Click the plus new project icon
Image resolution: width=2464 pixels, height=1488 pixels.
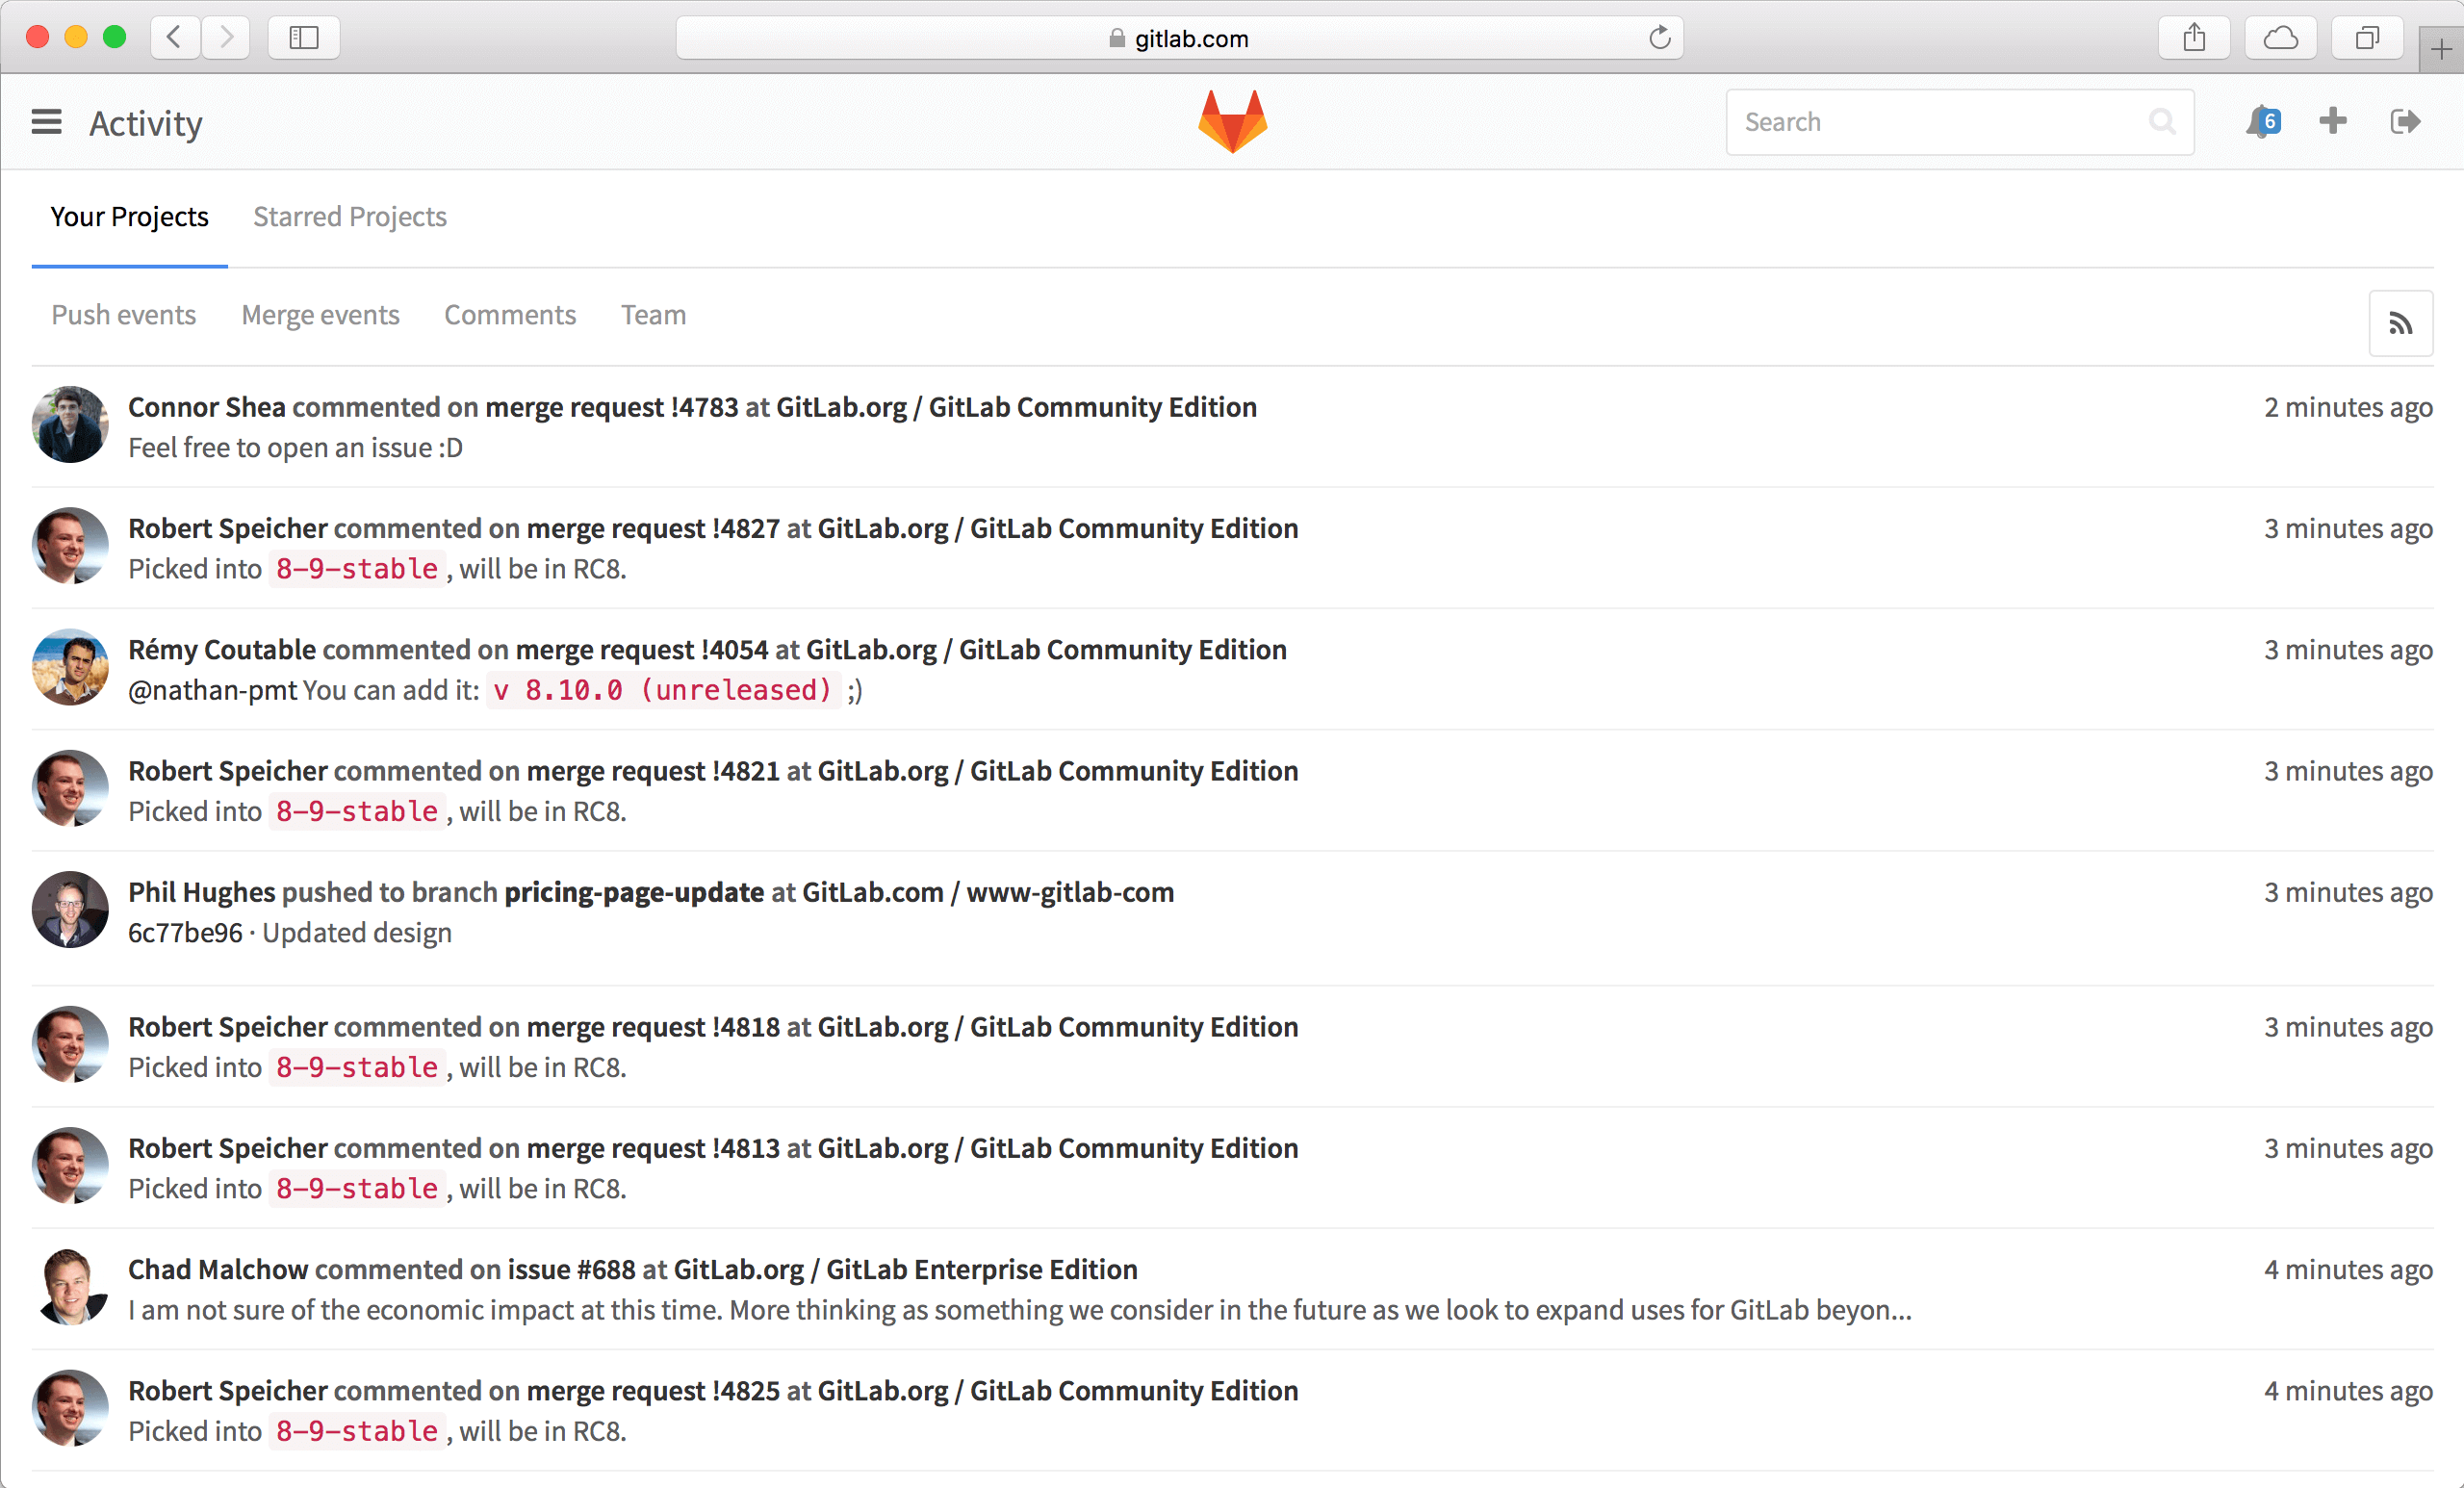(x=2332, y=122)
